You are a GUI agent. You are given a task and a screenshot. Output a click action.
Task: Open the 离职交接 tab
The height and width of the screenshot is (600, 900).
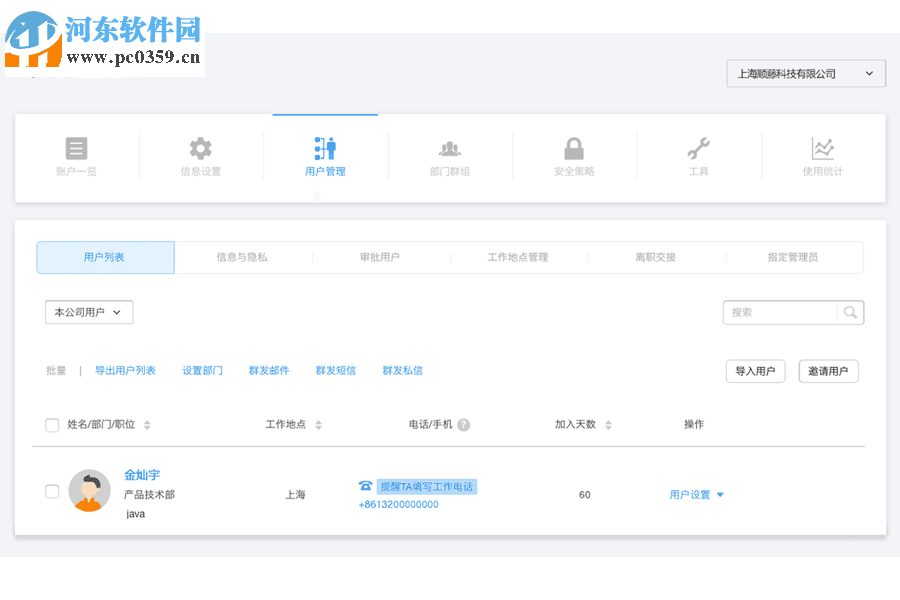(x=655, y=257)
